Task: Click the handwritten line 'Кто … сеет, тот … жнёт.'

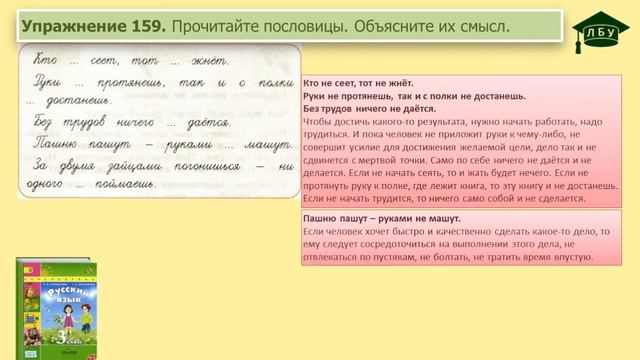Action: click(131, 60)
